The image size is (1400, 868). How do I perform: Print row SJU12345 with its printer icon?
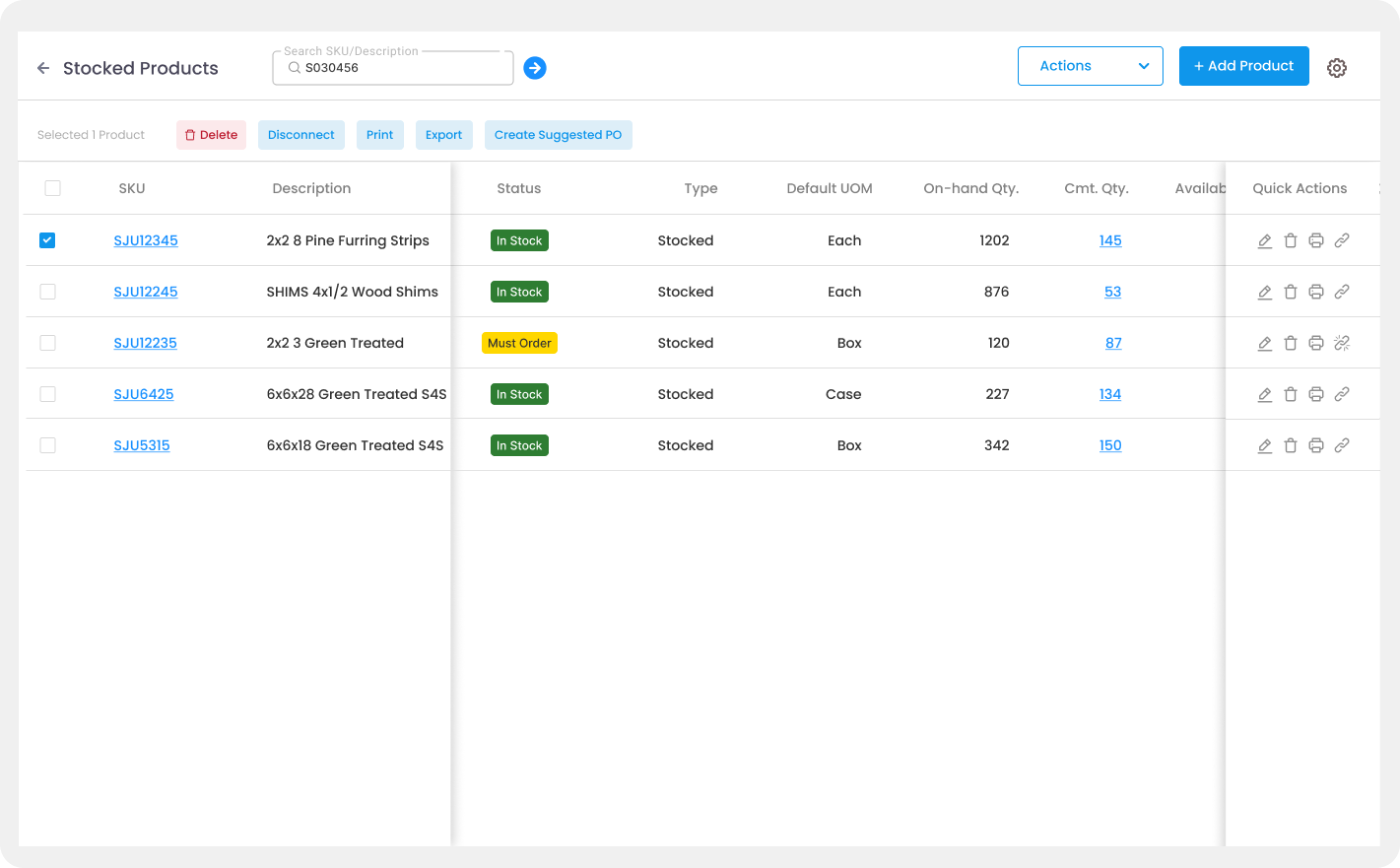coord(1316,240)
